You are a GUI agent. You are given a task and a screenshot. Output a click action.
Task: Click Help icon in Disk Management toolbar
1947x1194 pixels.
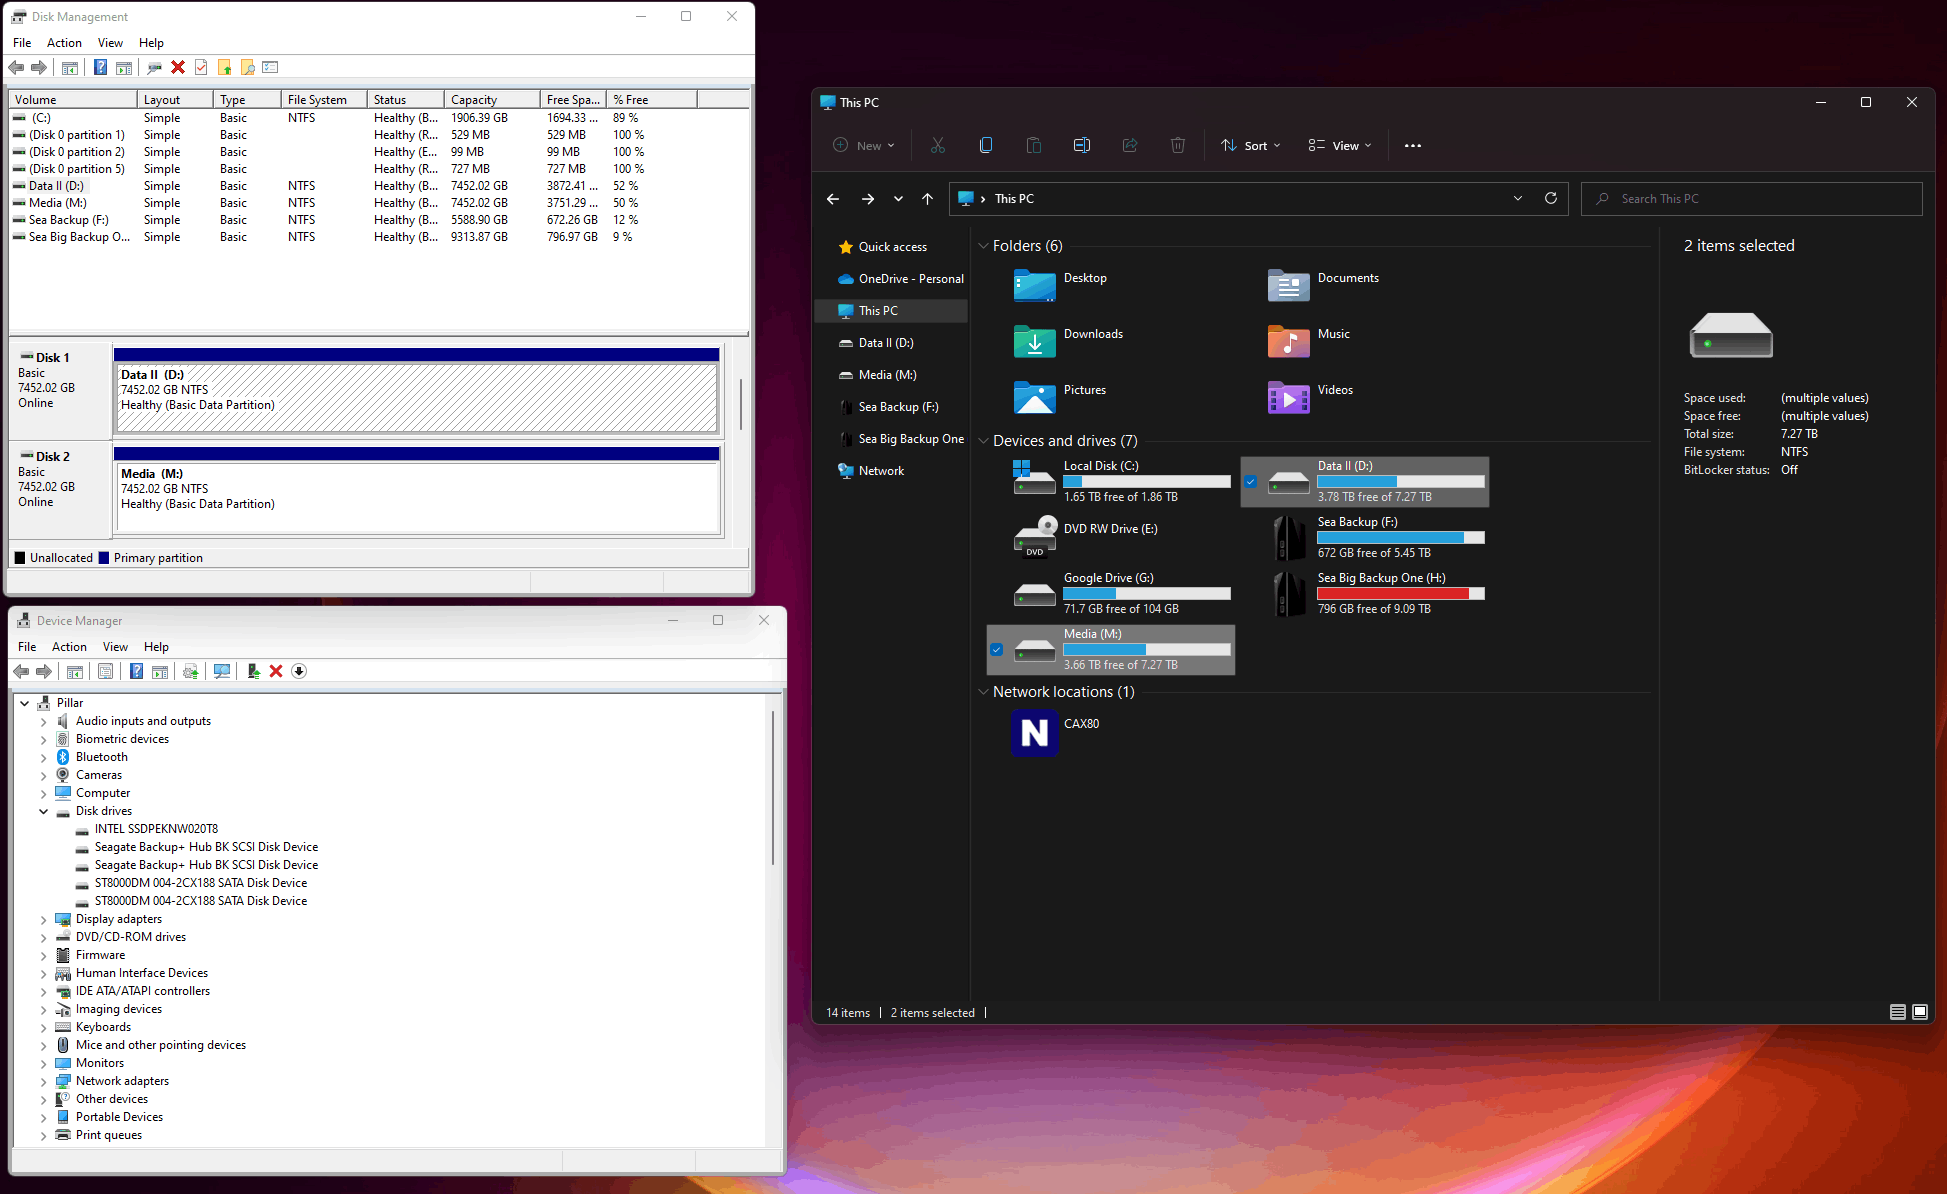pyautogui.click(x=100, y=67)
